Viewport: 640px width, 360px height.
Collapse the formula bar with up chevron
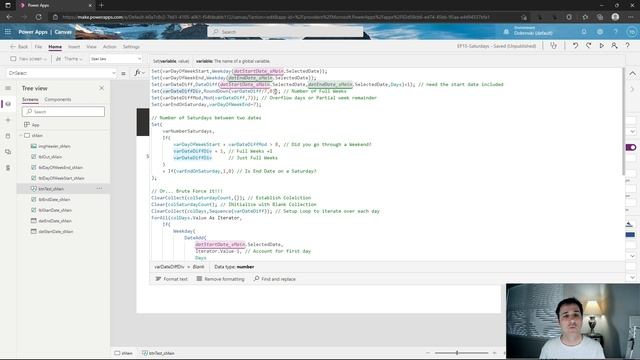632,73
